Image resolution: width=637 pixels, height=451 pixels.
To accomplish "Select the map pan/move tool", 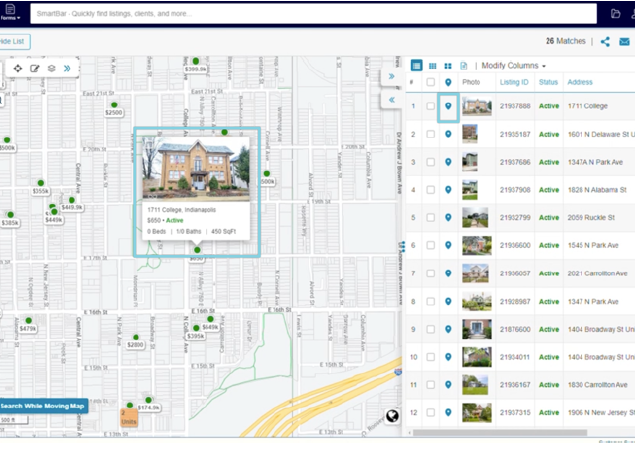I will pyautogui.click(x=17, y=68).
